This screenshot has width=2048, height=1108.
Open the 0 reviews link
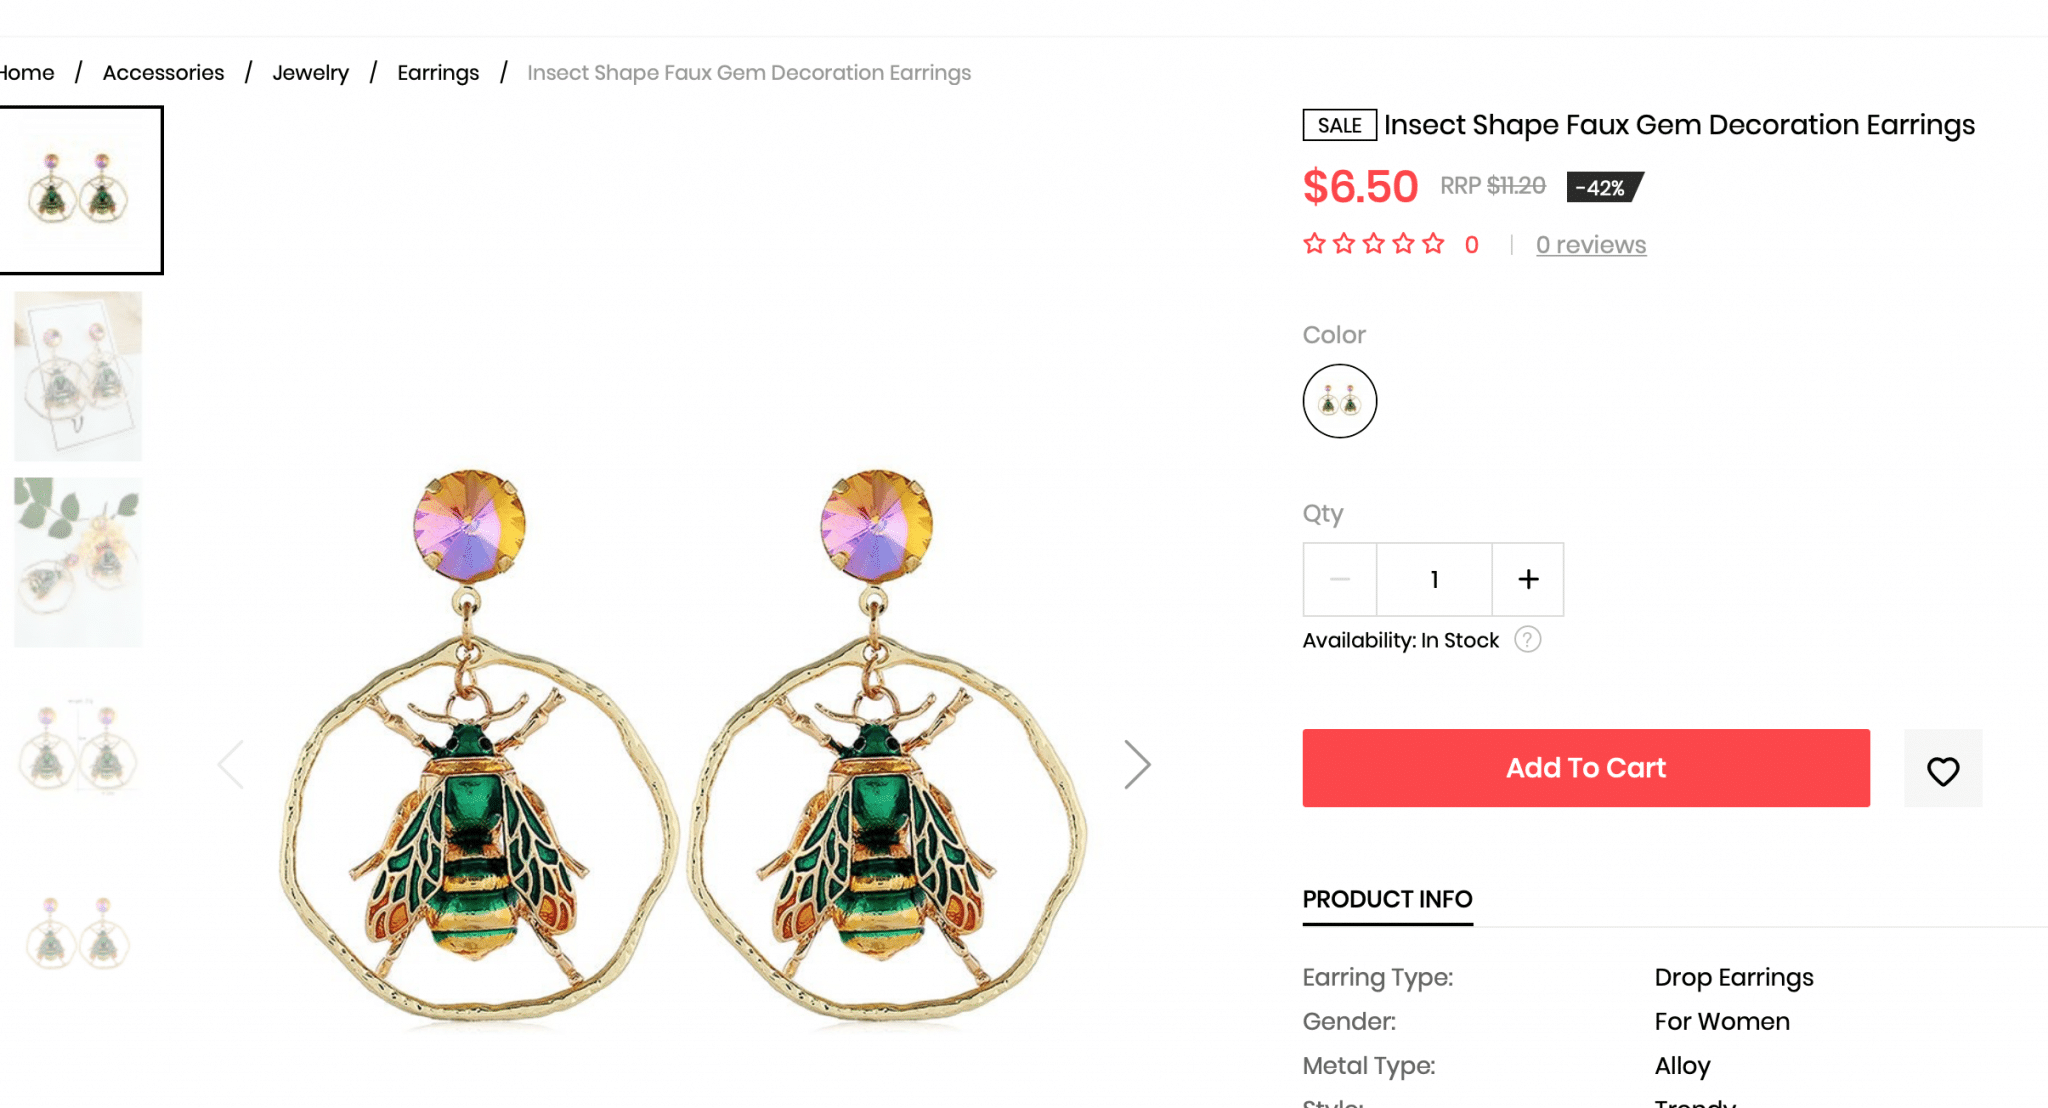(1591, 245)
